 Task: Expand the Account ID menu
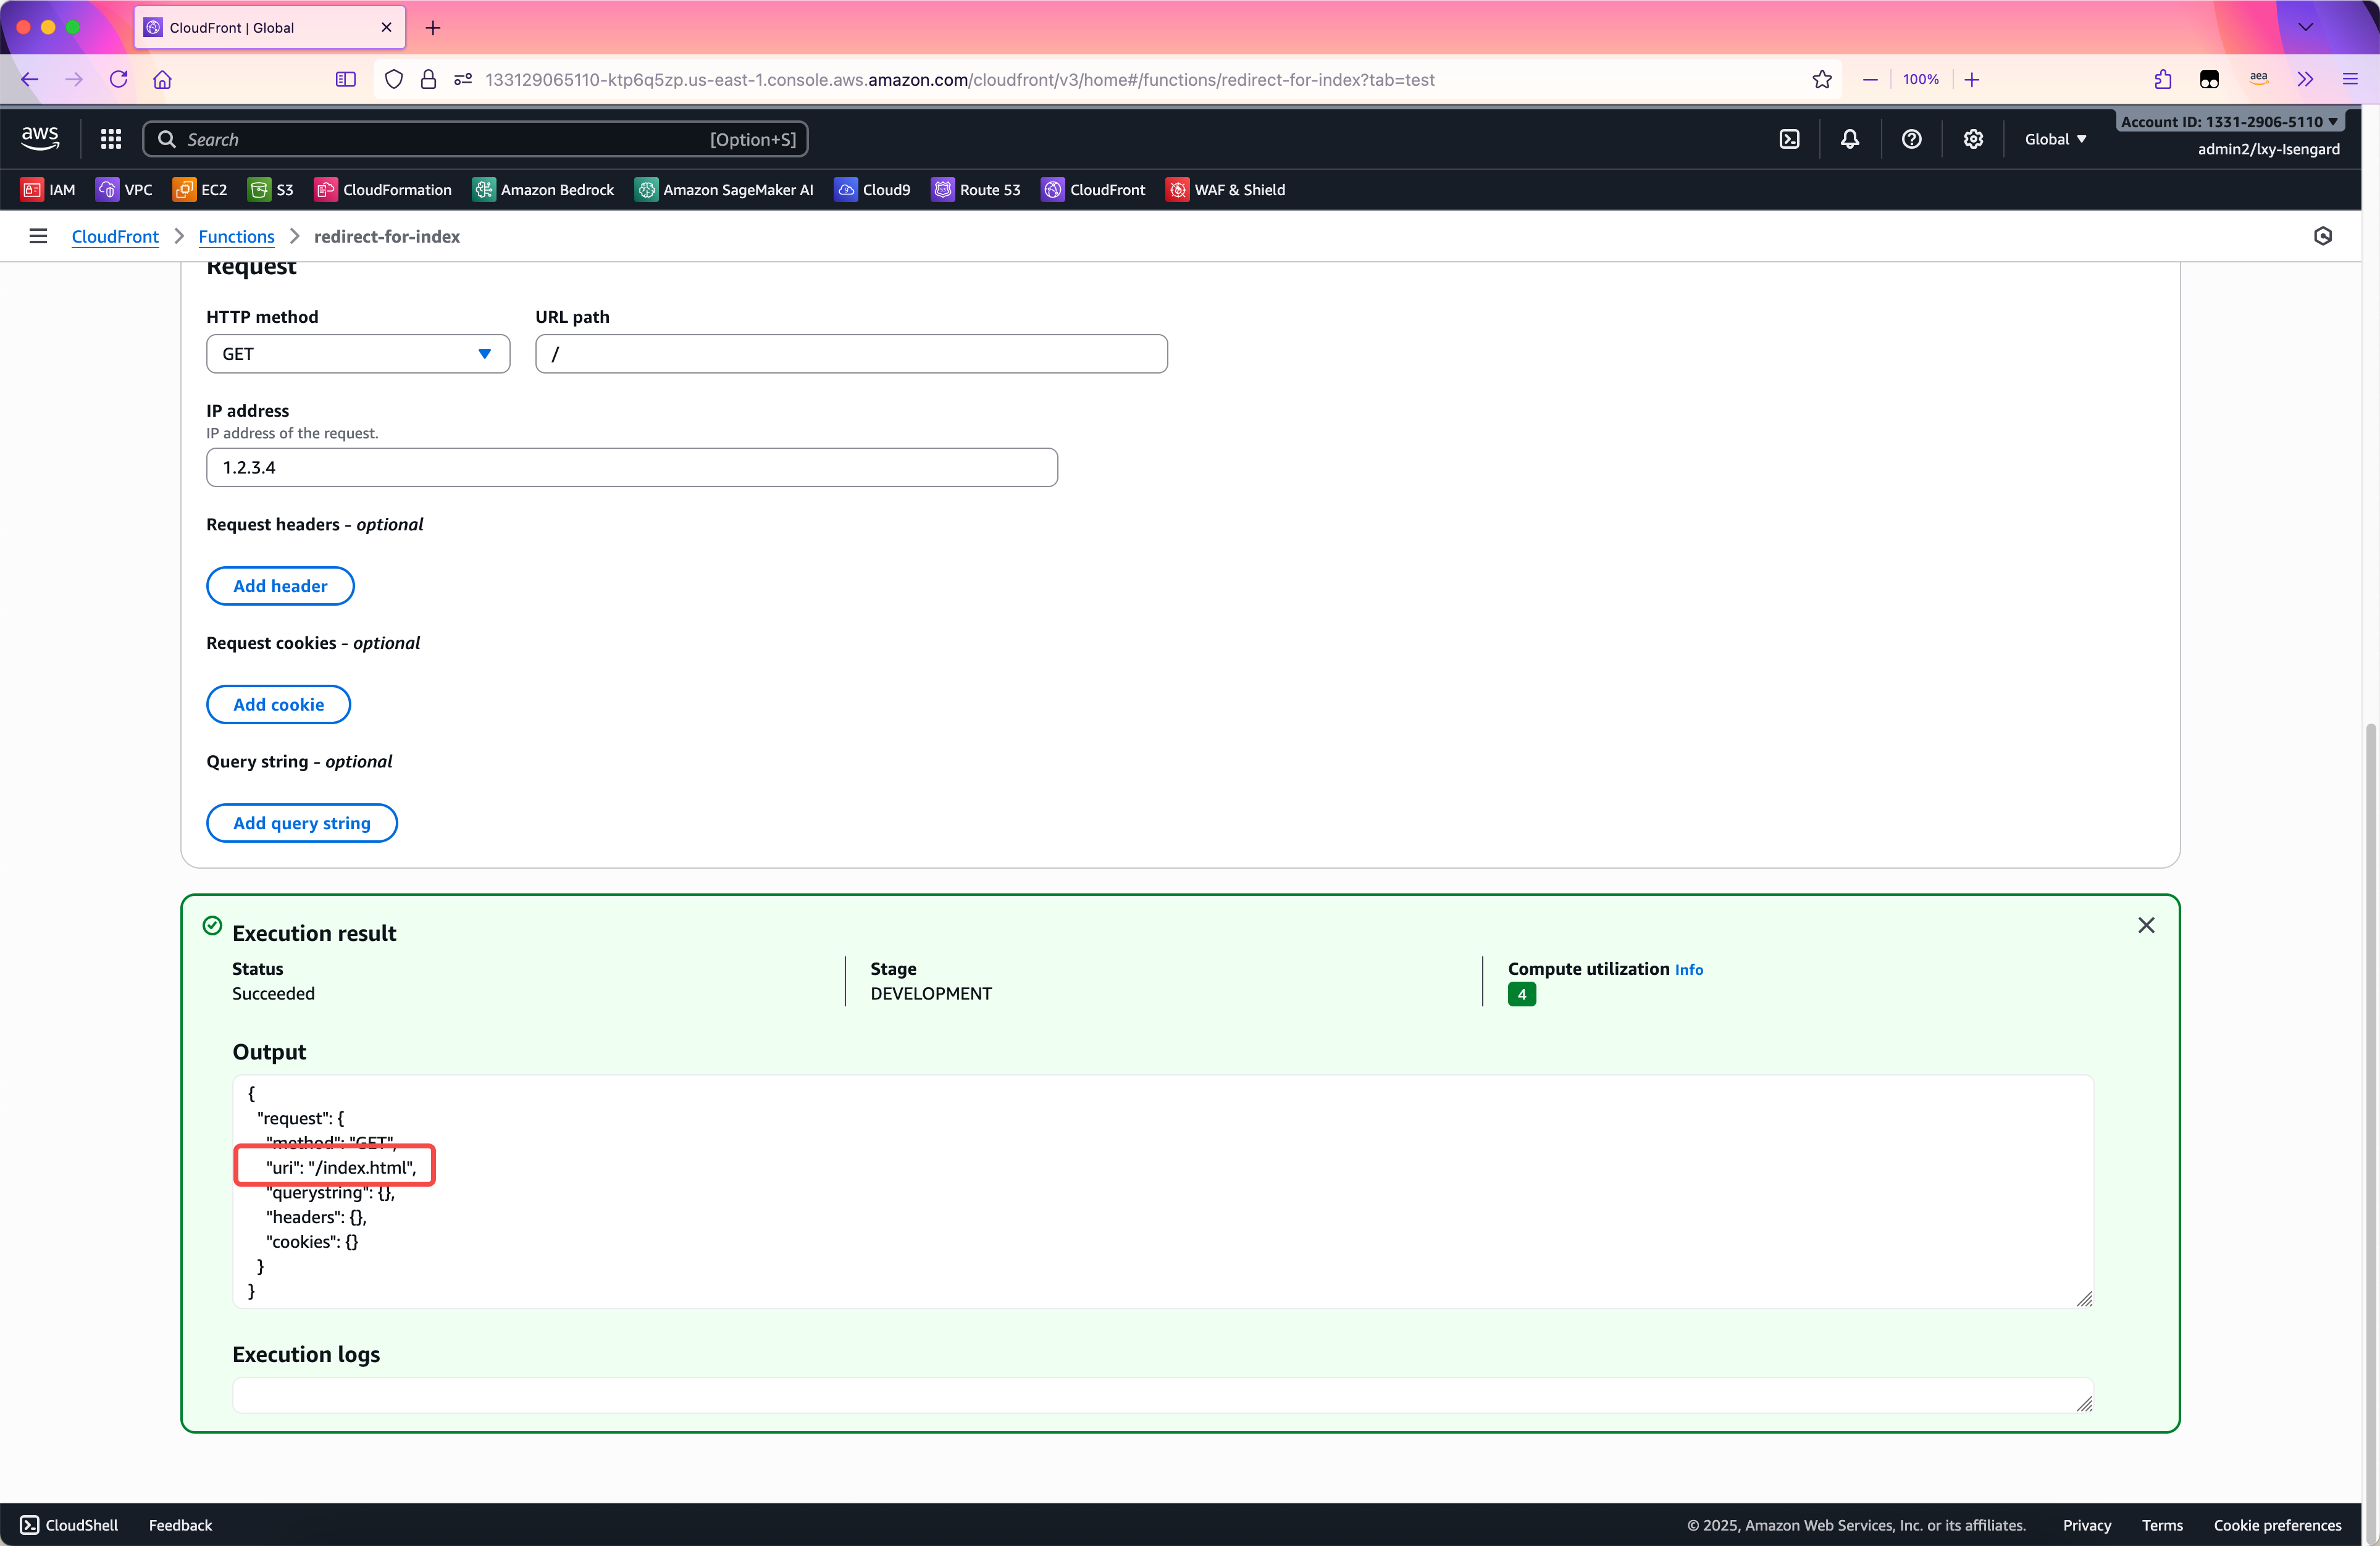(2229, 122)
